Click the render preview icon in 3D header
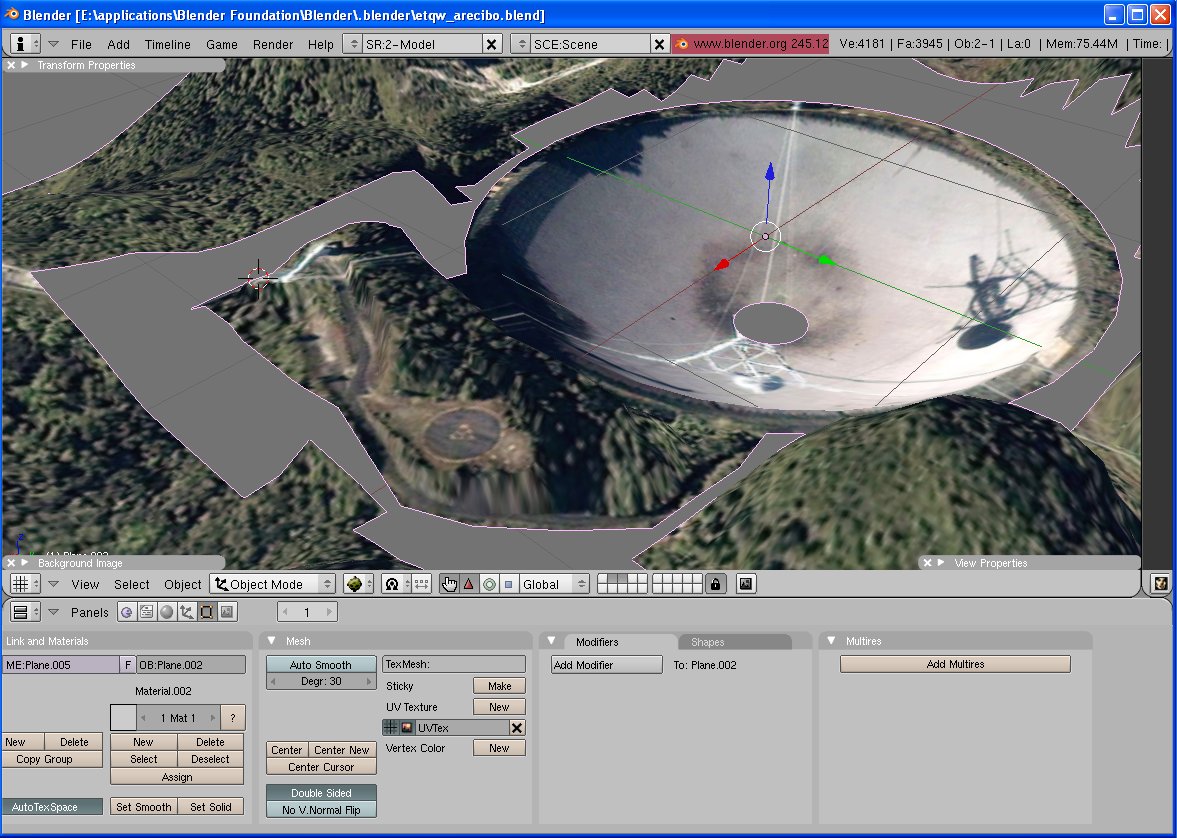 pos(746,584)
